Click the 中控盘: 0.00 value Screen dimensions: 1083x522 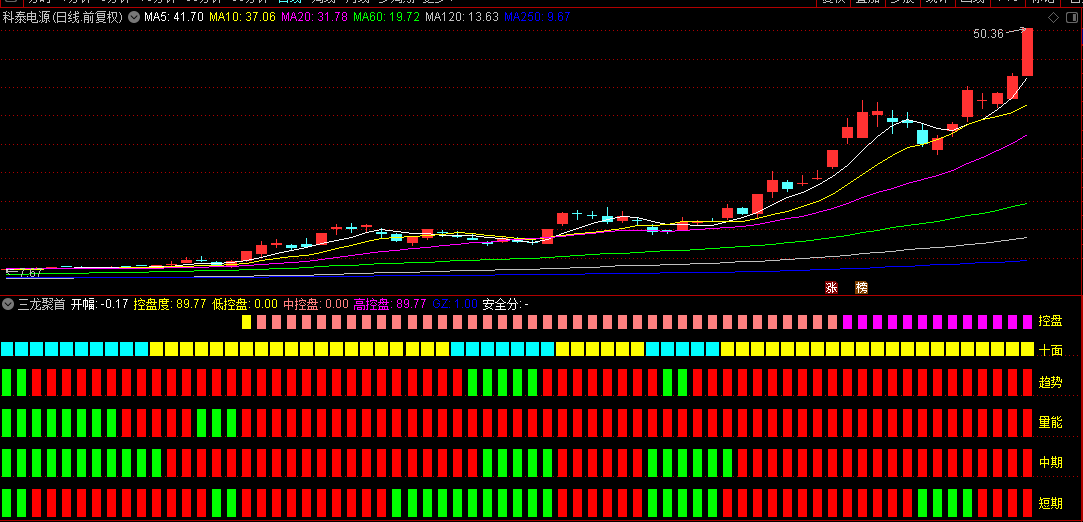coord(316,304)
